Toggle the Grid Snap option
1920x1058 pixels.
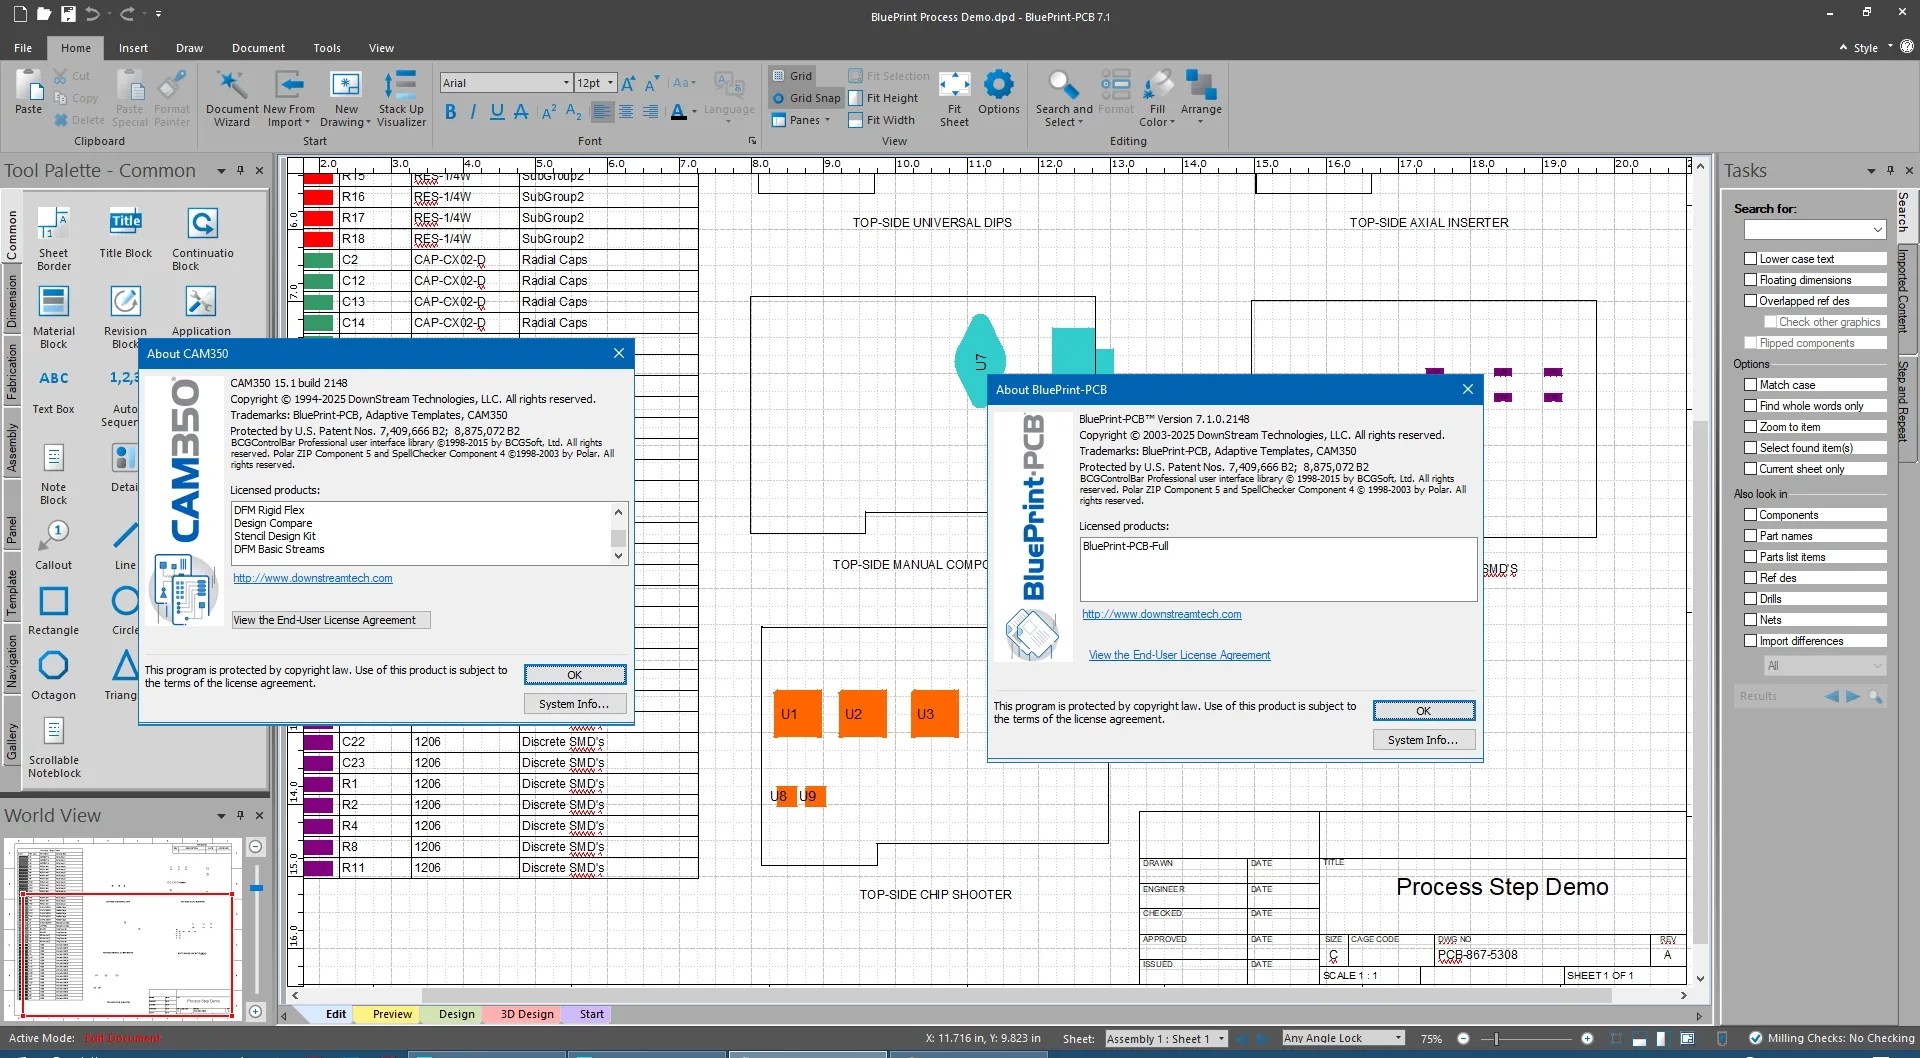tap(806, 98)
